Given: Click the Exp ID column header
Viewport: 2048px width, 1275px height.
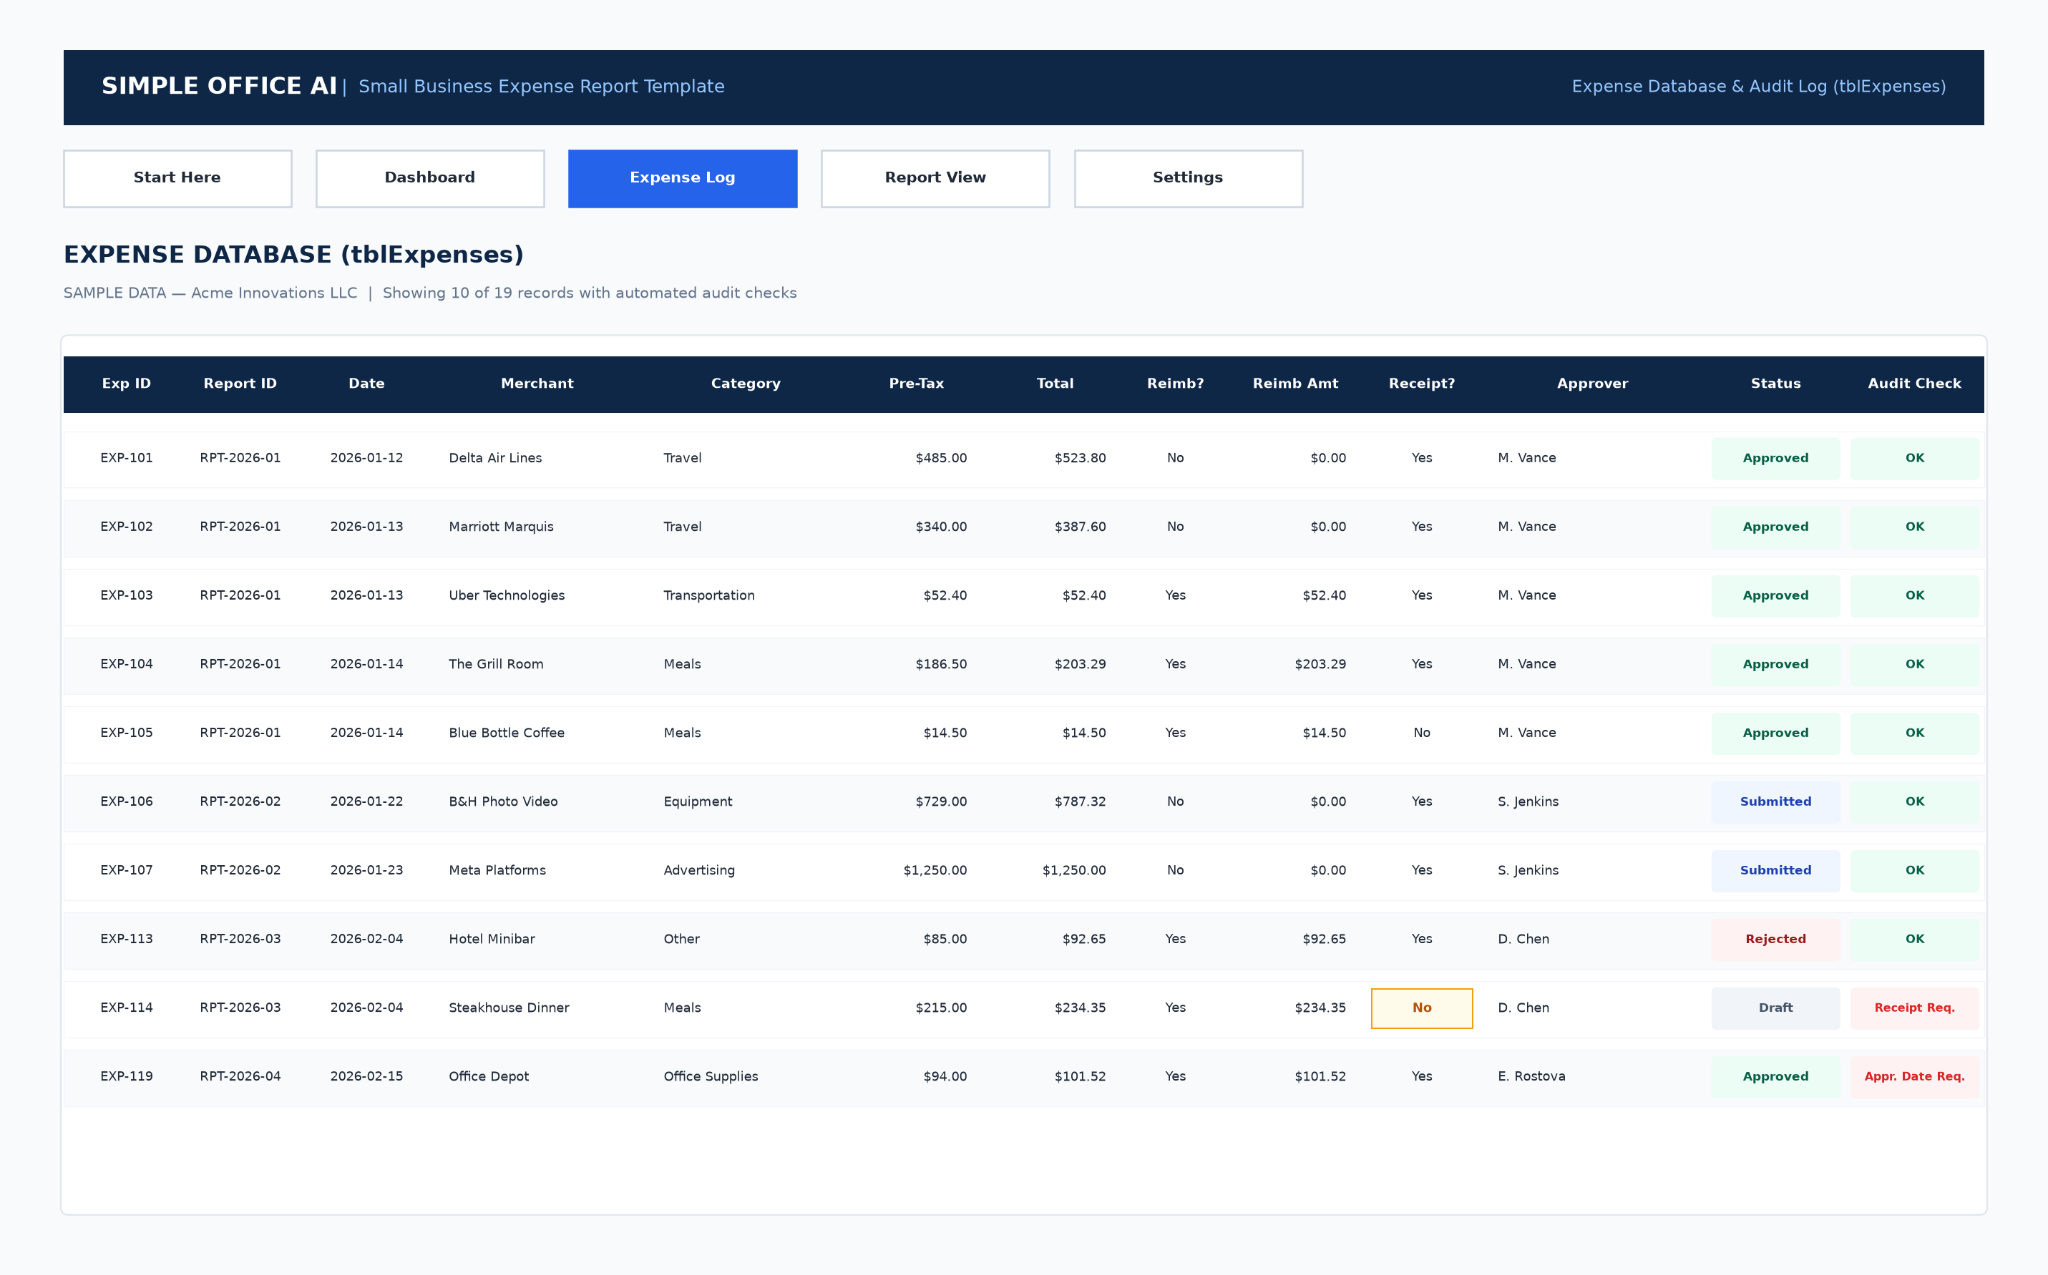Looking at the screenshot, I should click(x=126, y=384).
